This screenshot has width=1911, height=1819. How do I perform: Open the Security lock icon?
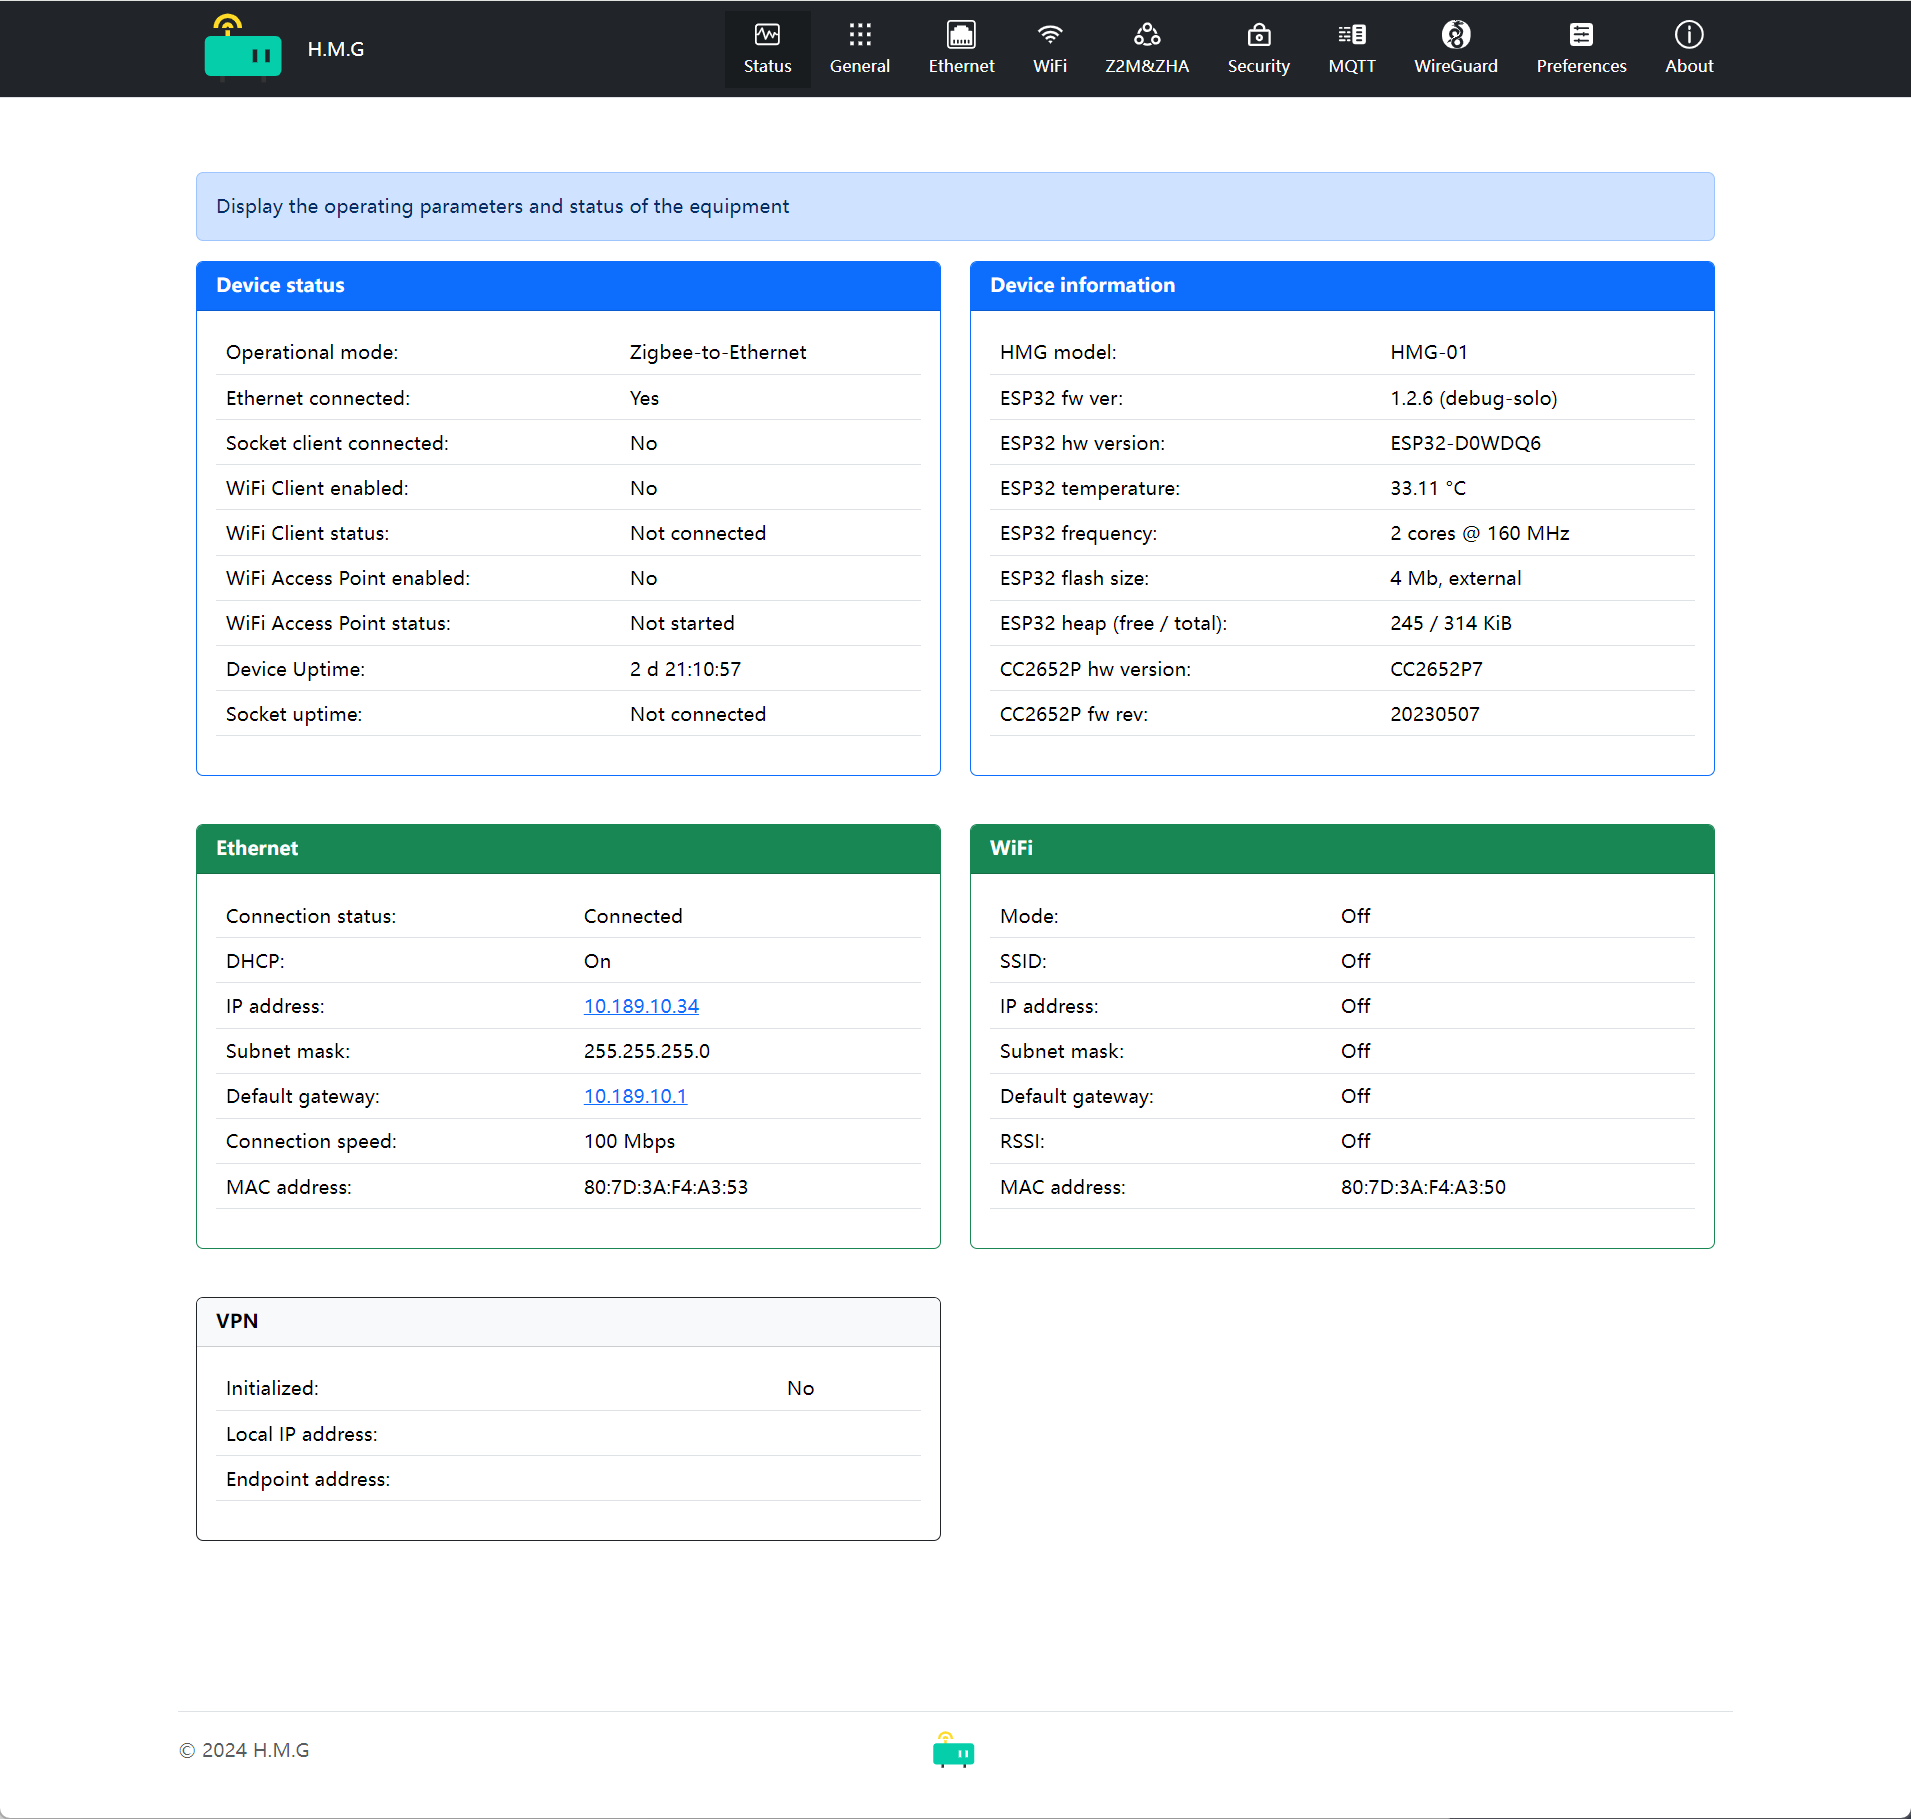click(x=1258, y=35)
